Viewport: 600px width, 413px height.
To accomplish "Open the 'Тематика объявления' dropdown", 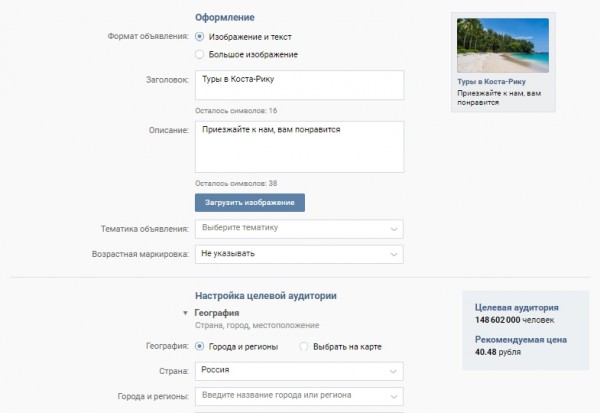I will (x=299, y=228).
